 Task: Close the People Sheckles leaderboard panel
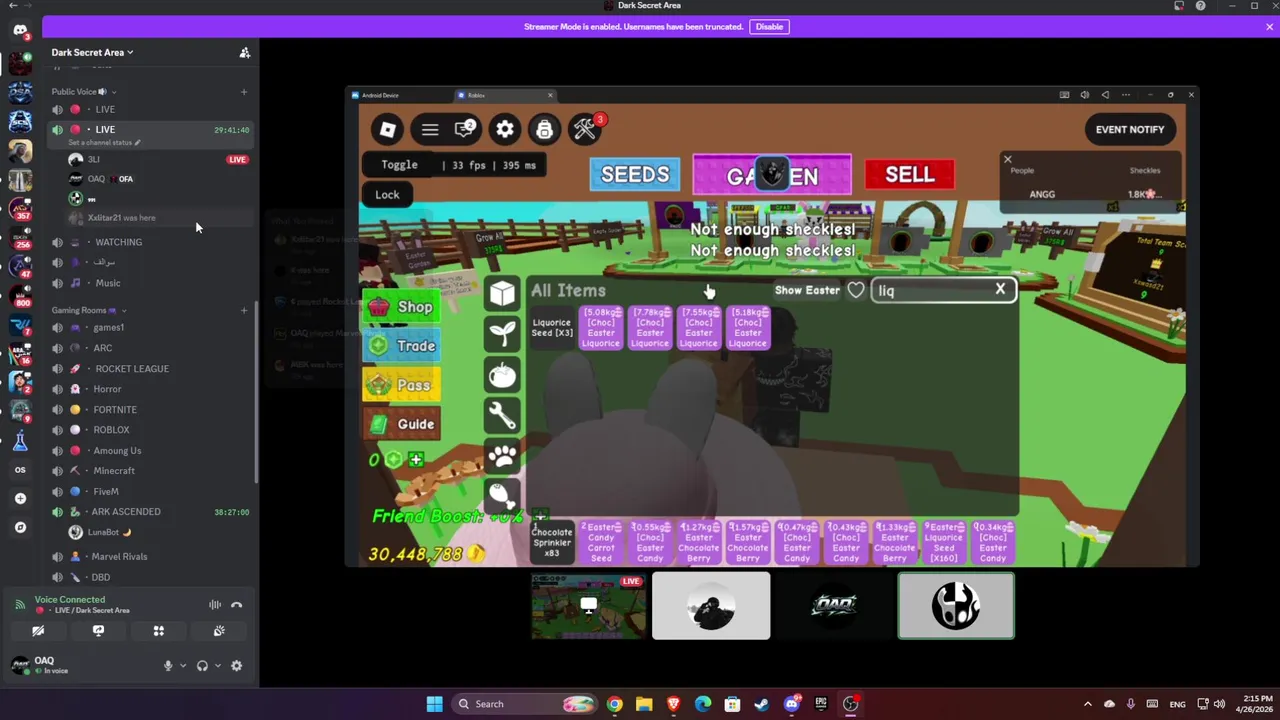[1007, 159]
